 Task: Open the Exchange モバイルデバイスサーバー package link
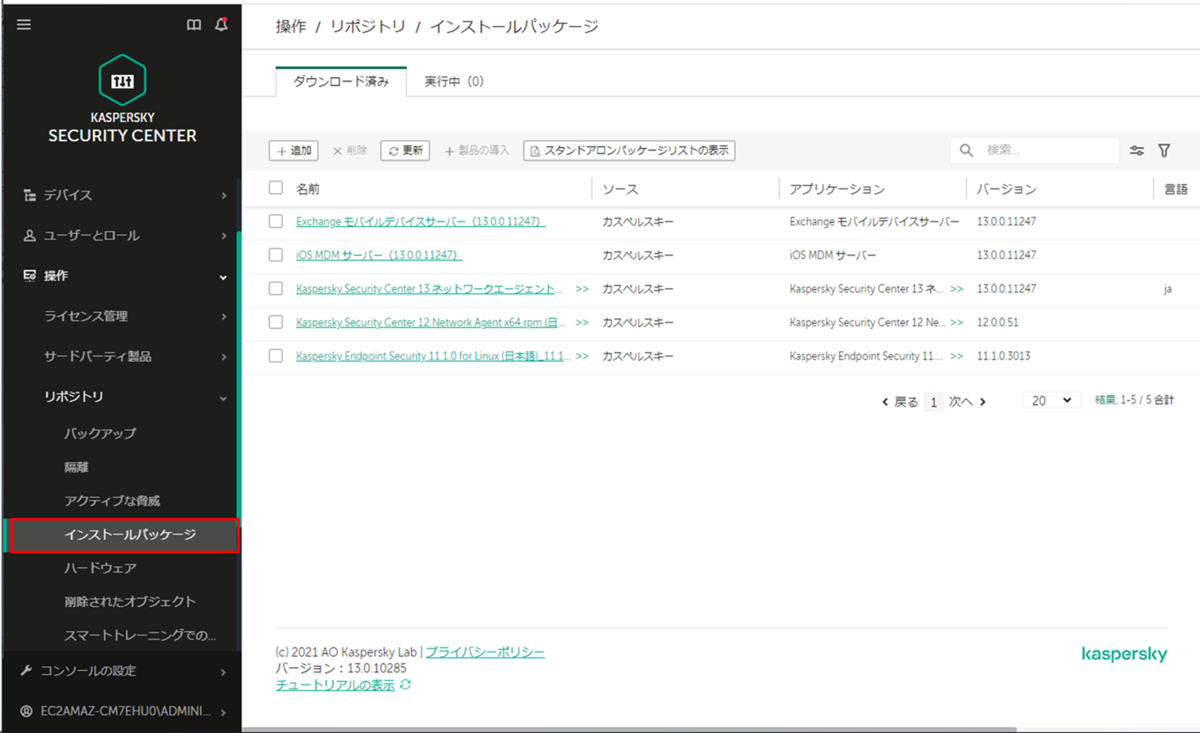coord(420,221)
